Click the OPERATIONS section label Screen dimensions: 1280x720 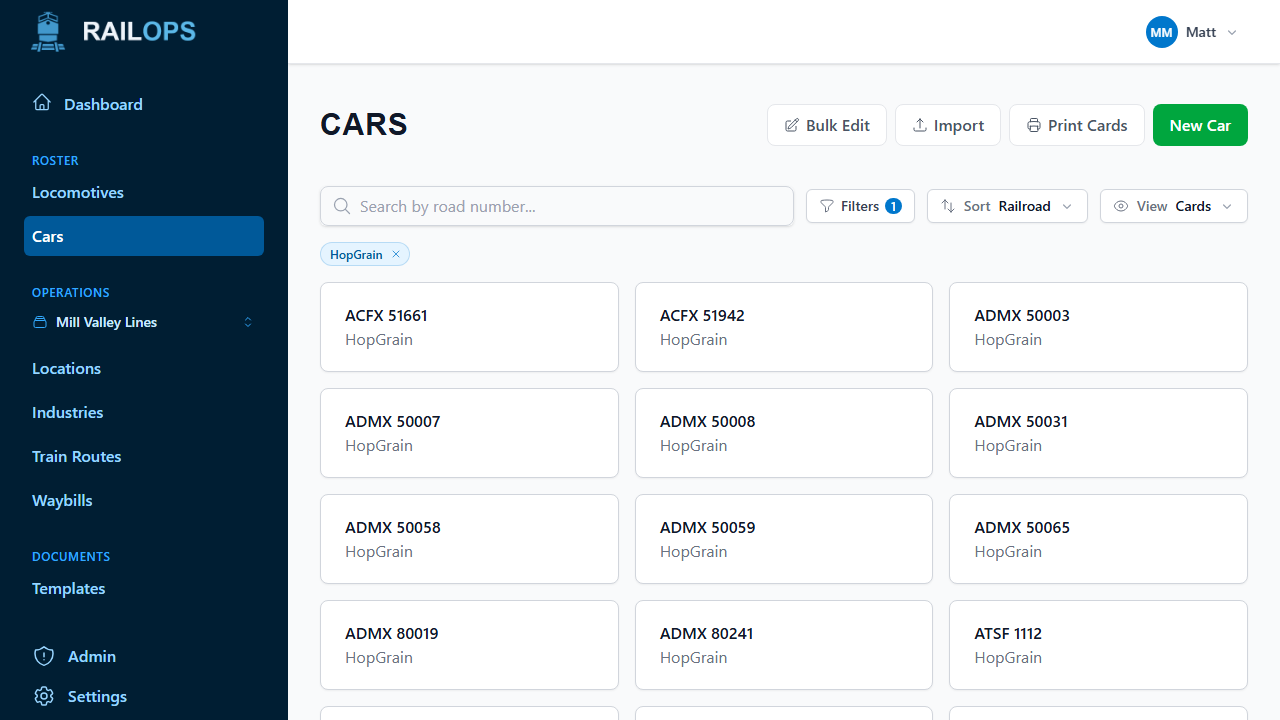(71, 292)
